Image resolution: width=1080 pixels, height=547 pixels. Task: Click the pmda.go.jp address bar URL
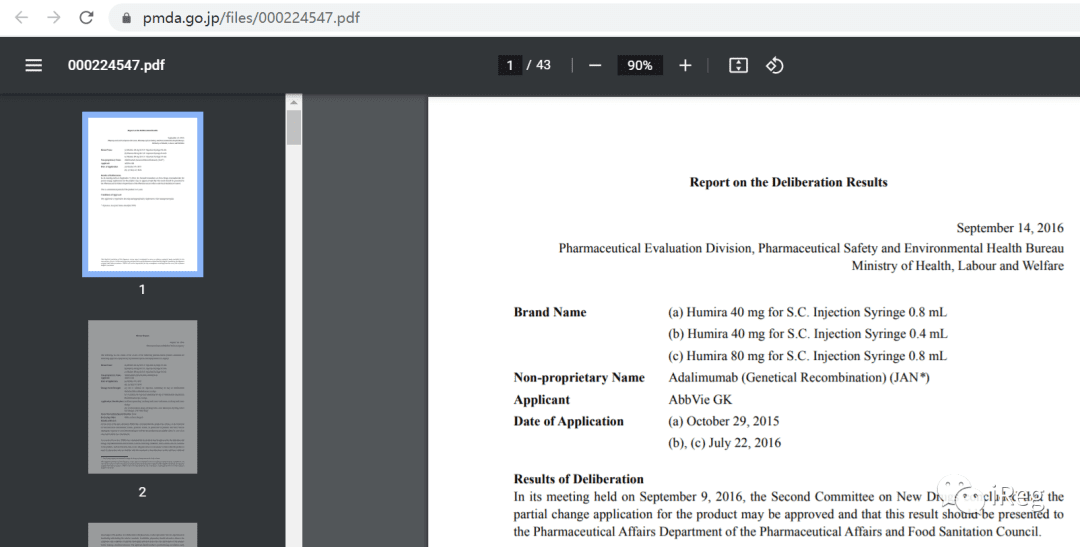251,18
